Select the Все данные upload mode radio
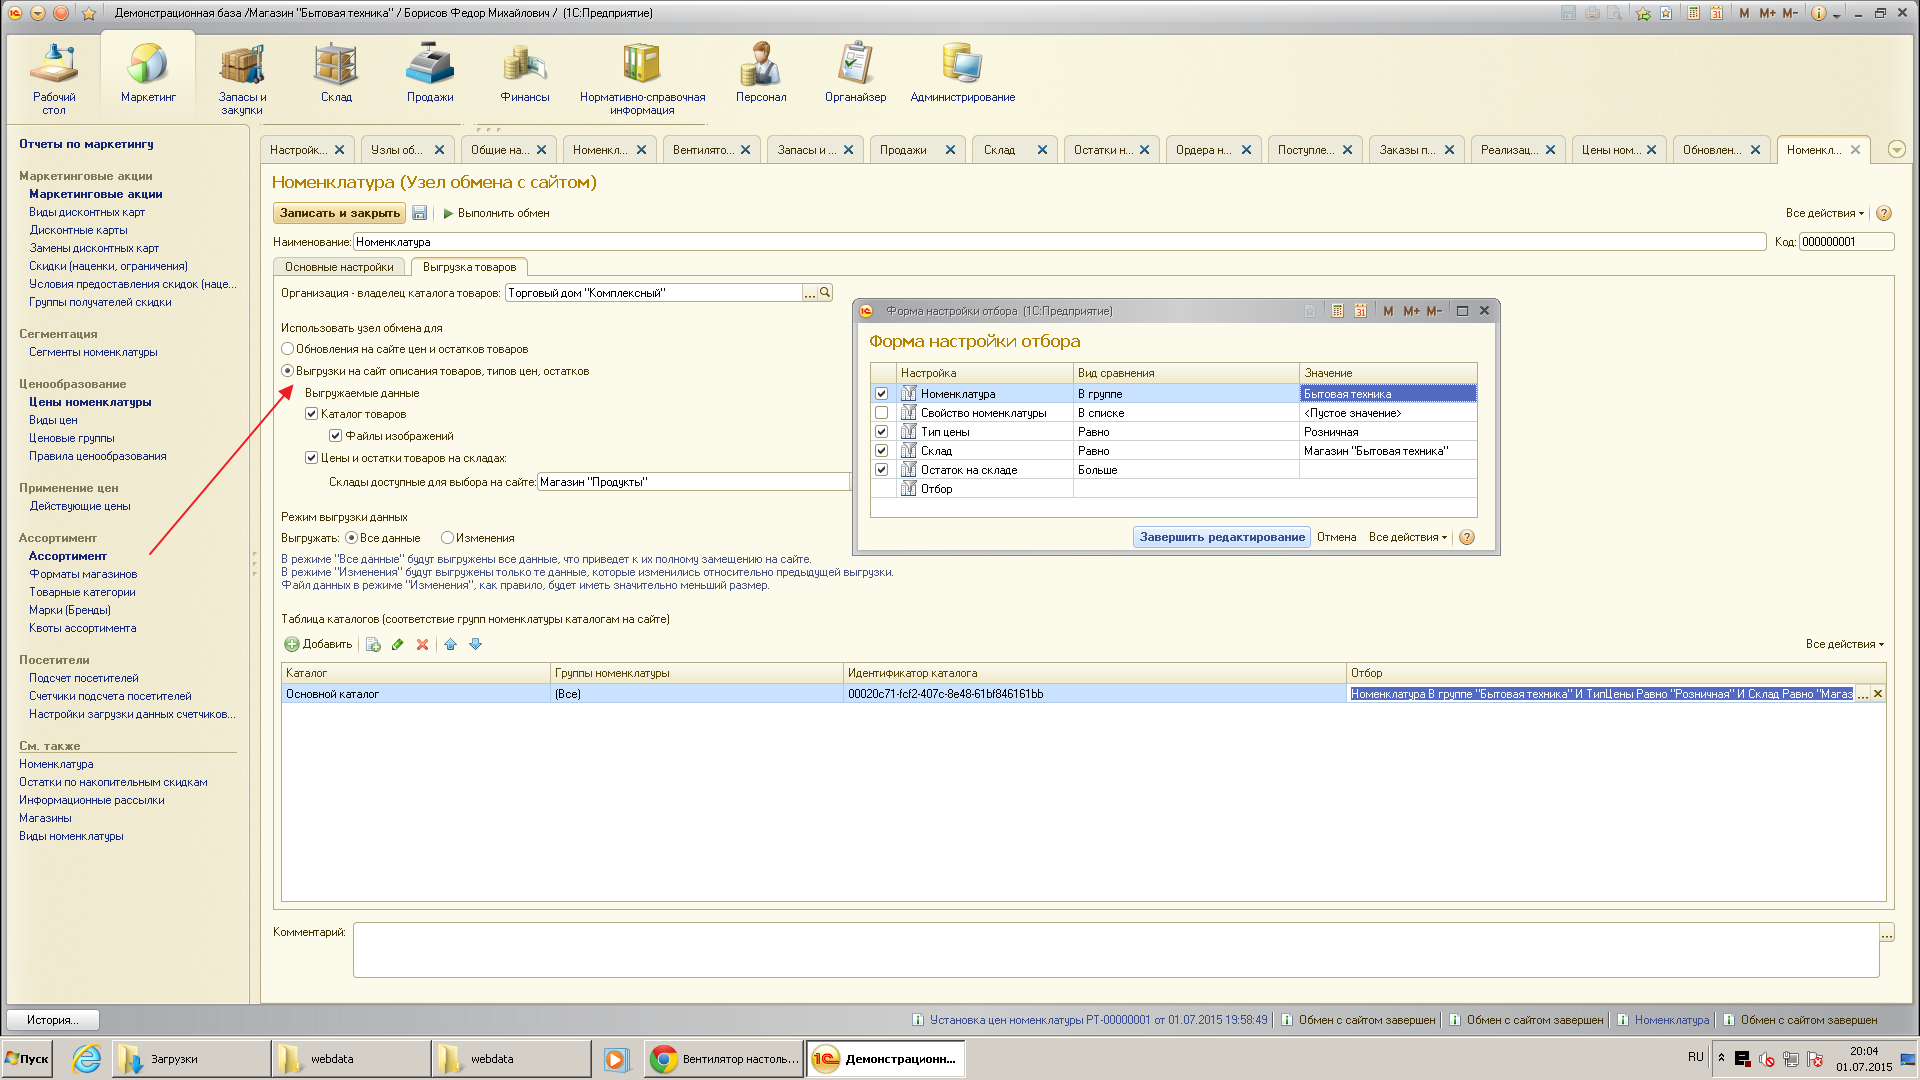1920x1080 pixels. coord(351,538)
